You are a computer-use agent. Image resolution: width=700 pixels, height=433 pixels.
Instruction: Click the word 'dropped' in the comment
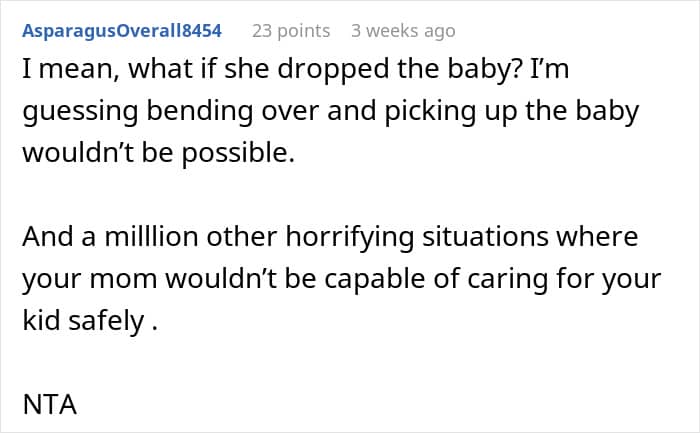[307, 70]
